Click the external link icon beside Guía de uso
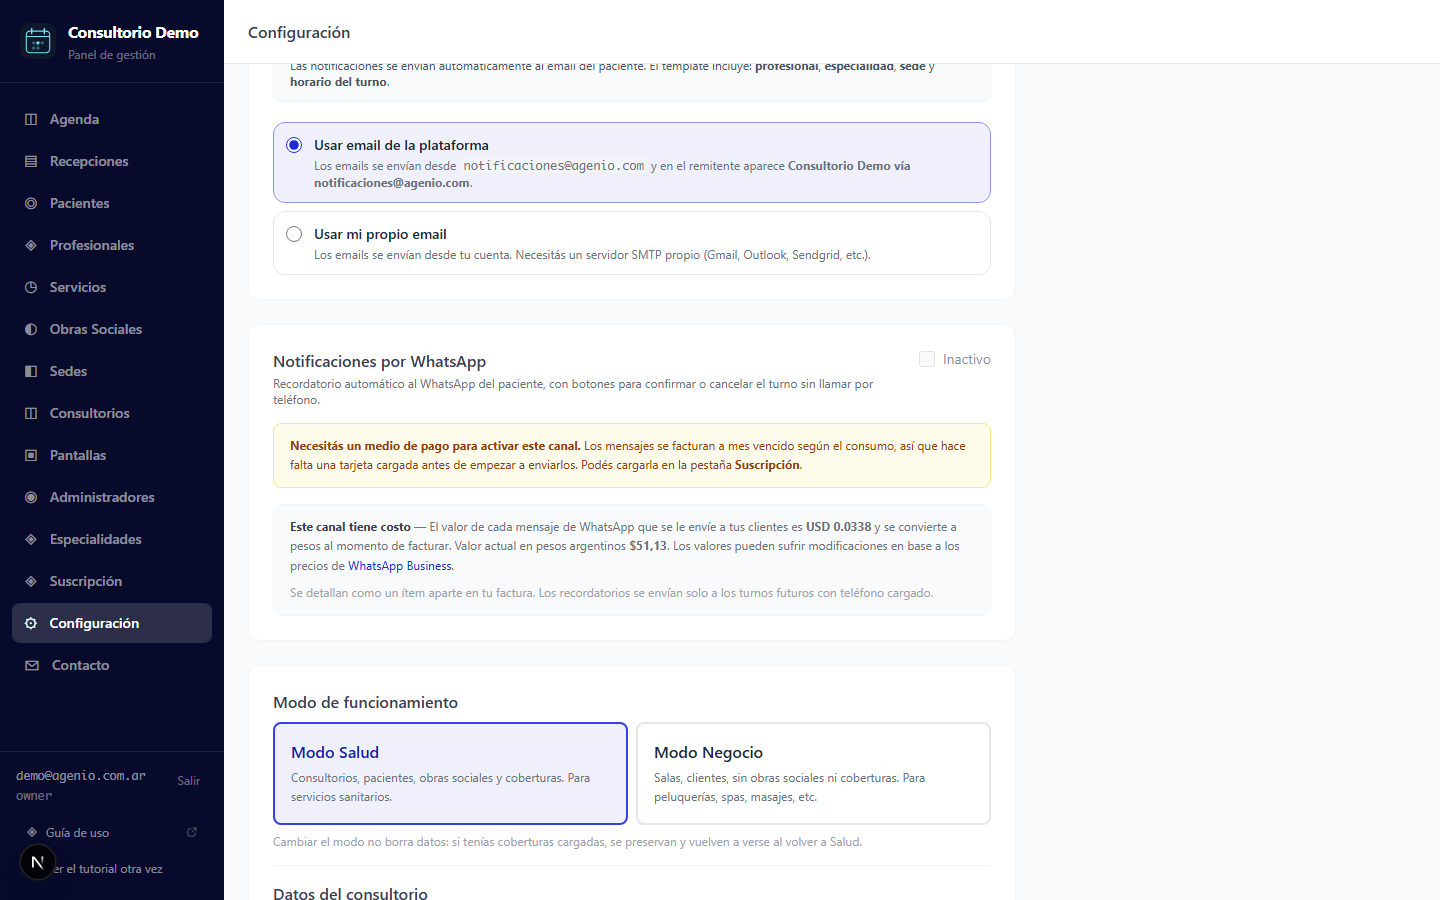 pos(192,832)
